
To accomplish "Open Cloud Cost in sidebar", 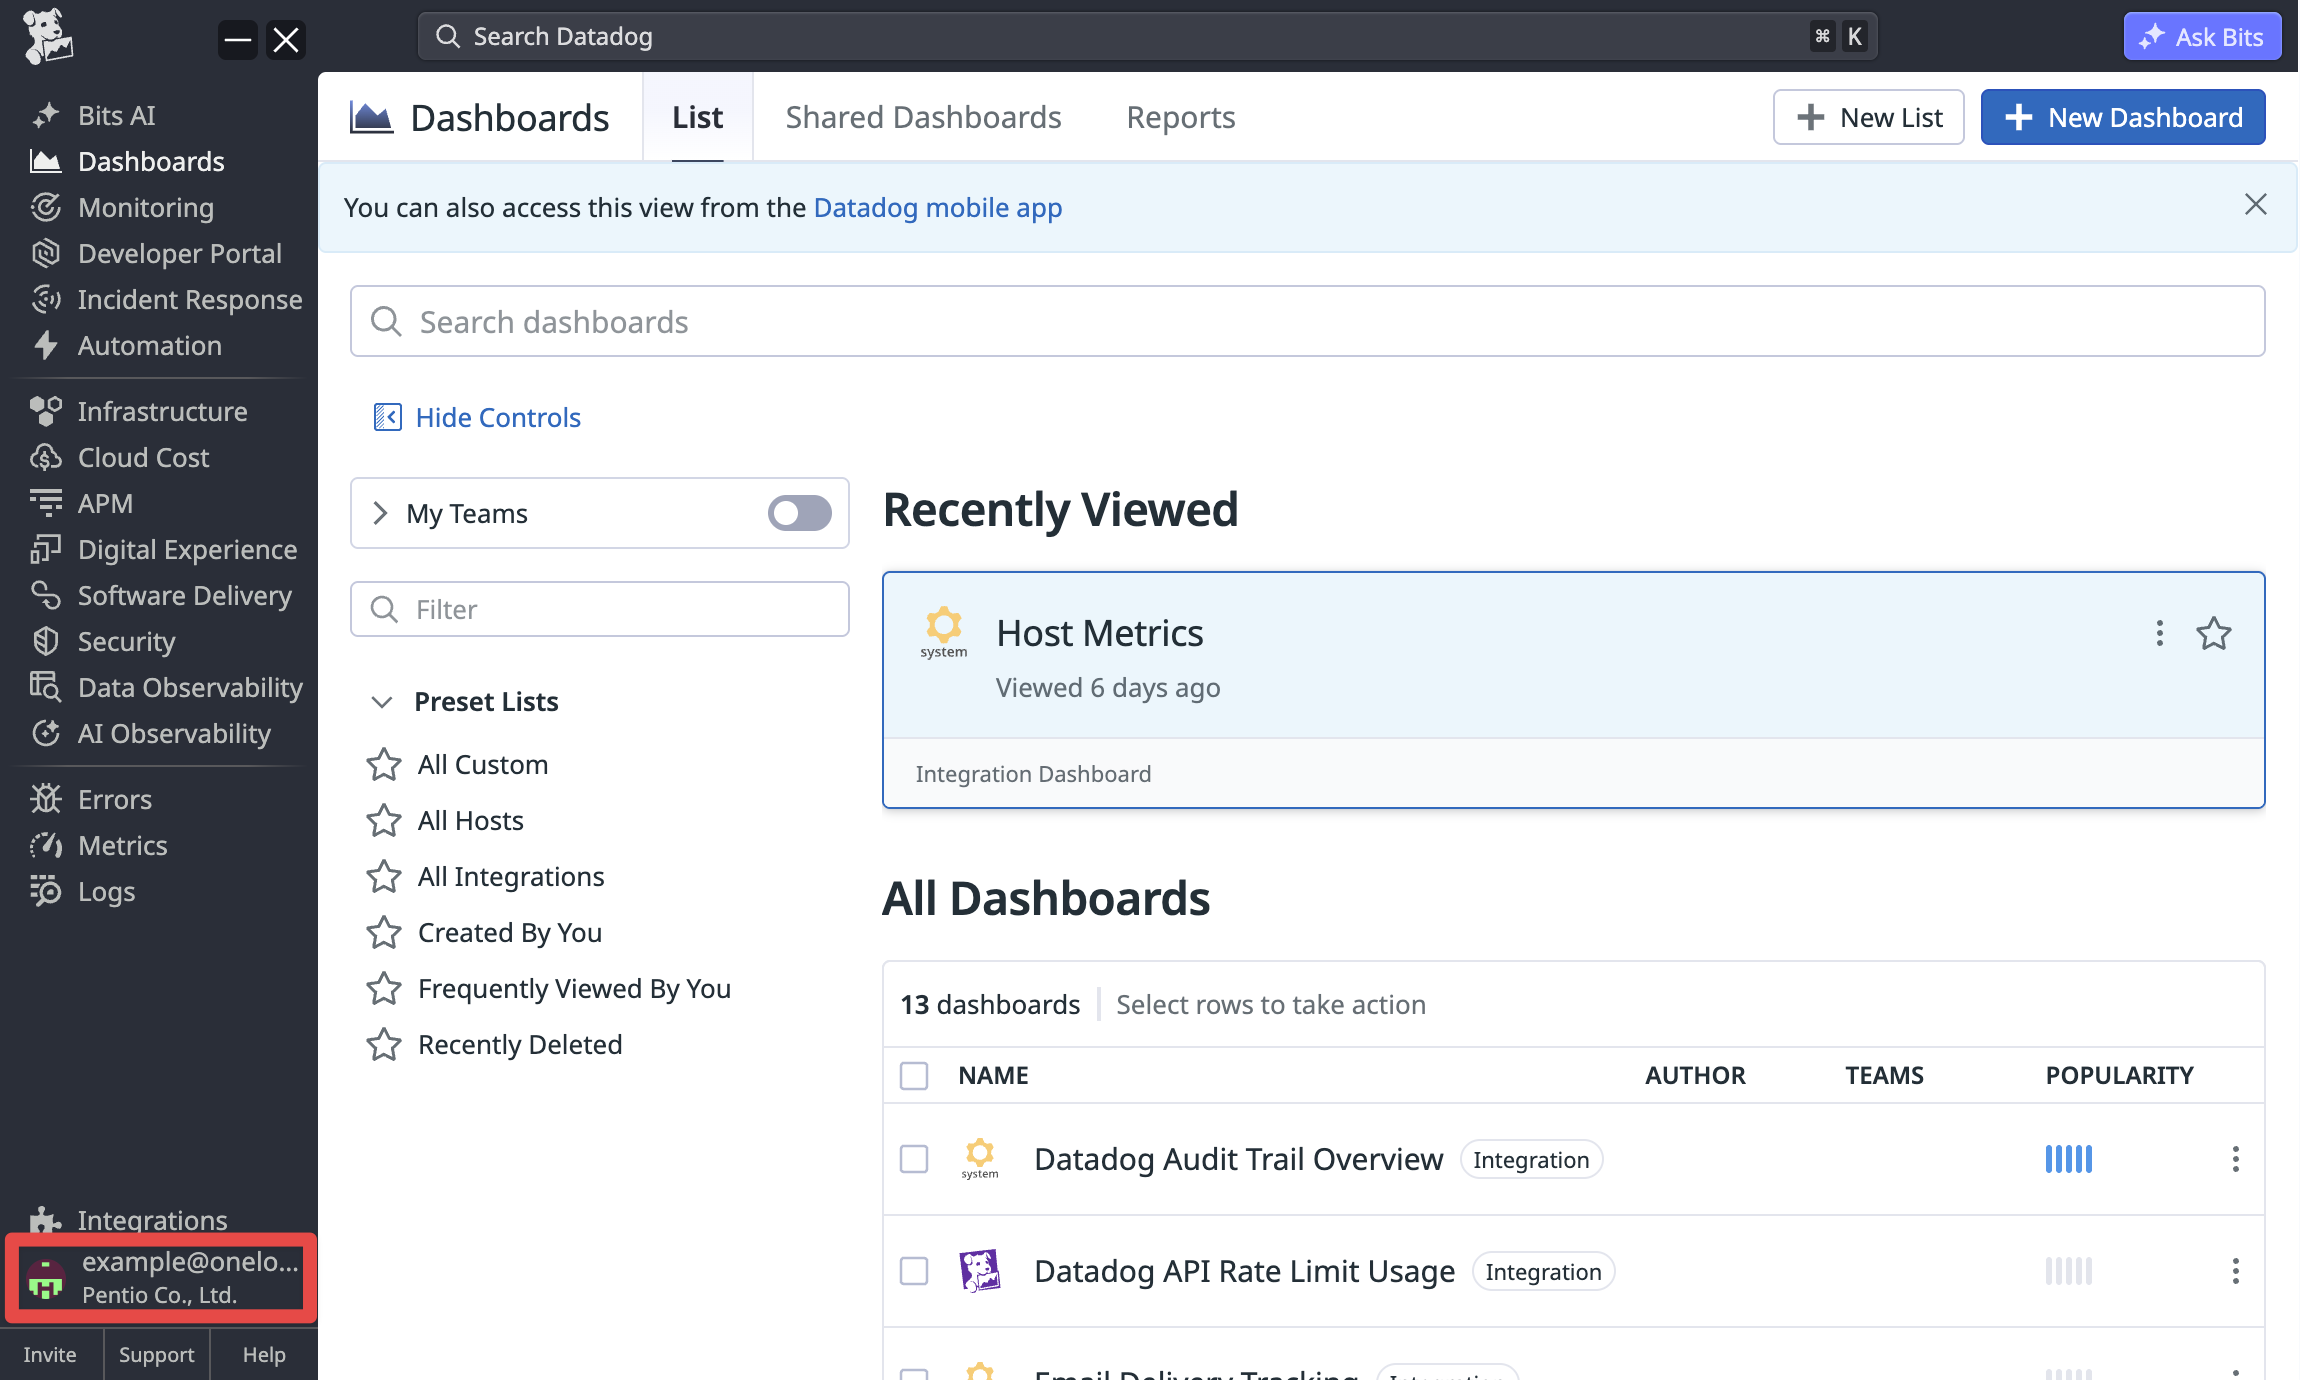I will [119, 457].
